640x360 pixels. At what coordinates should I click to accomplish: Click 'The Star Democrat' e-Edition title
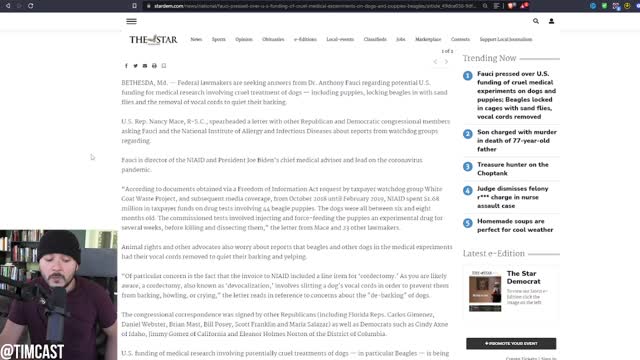click(x=523, y=278)
